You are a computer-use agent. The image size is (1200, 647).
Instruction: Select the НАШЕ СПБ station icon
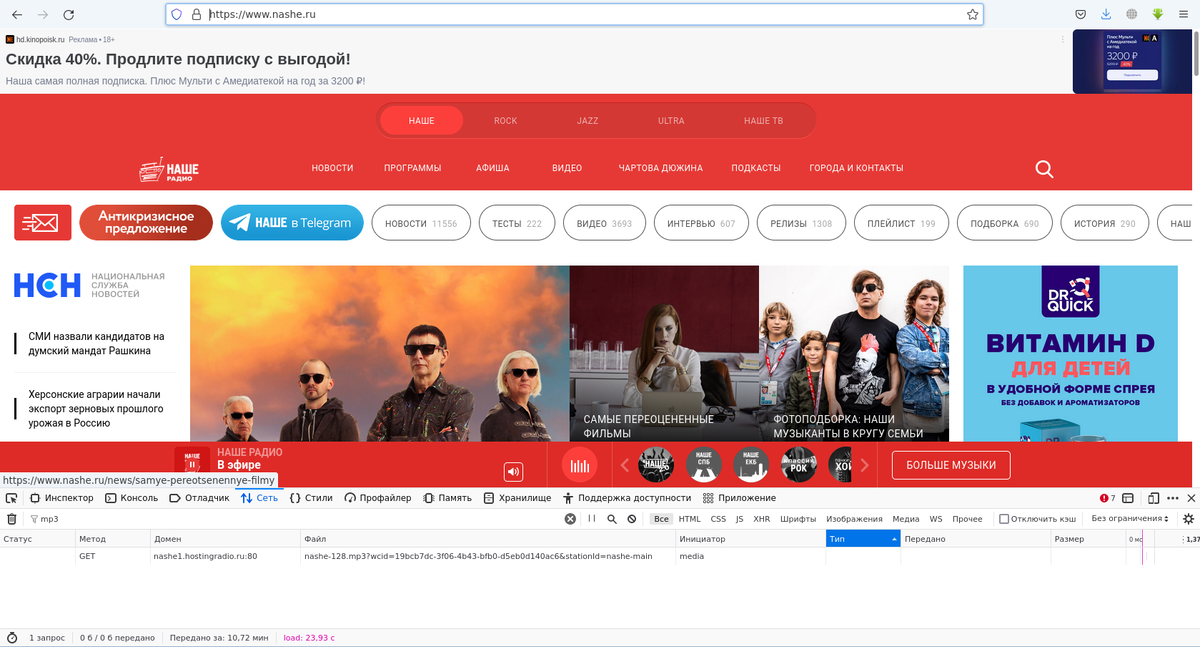click(x=704, y=465)
